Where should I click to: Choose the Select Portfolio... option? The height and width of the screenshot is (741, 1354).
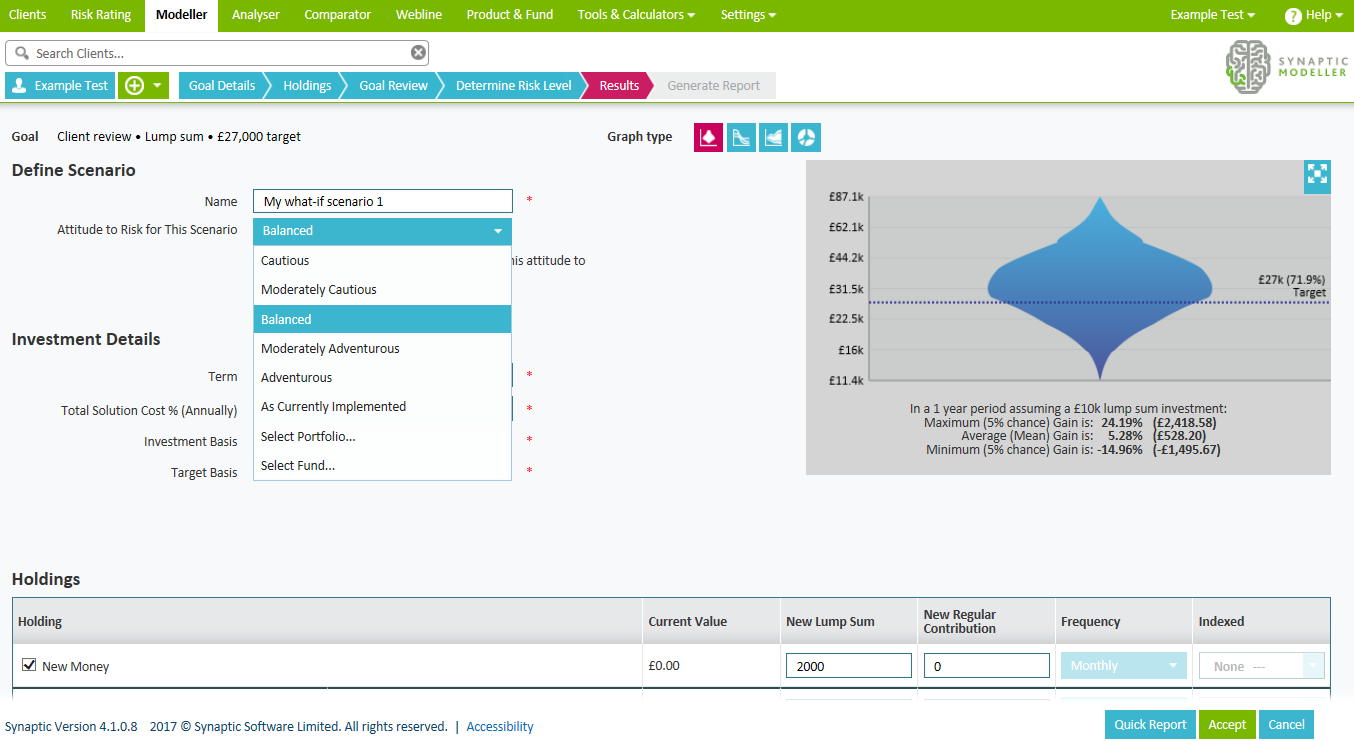[x=382, y=437]
